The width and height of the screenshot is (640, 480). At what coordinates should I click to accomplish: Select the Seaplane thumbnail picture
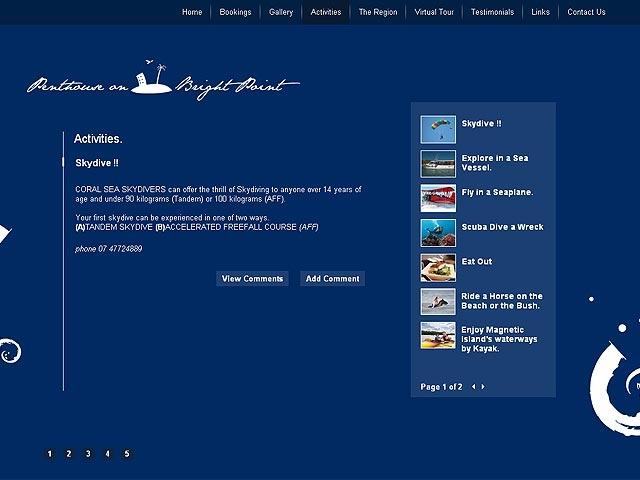(438, 198)
